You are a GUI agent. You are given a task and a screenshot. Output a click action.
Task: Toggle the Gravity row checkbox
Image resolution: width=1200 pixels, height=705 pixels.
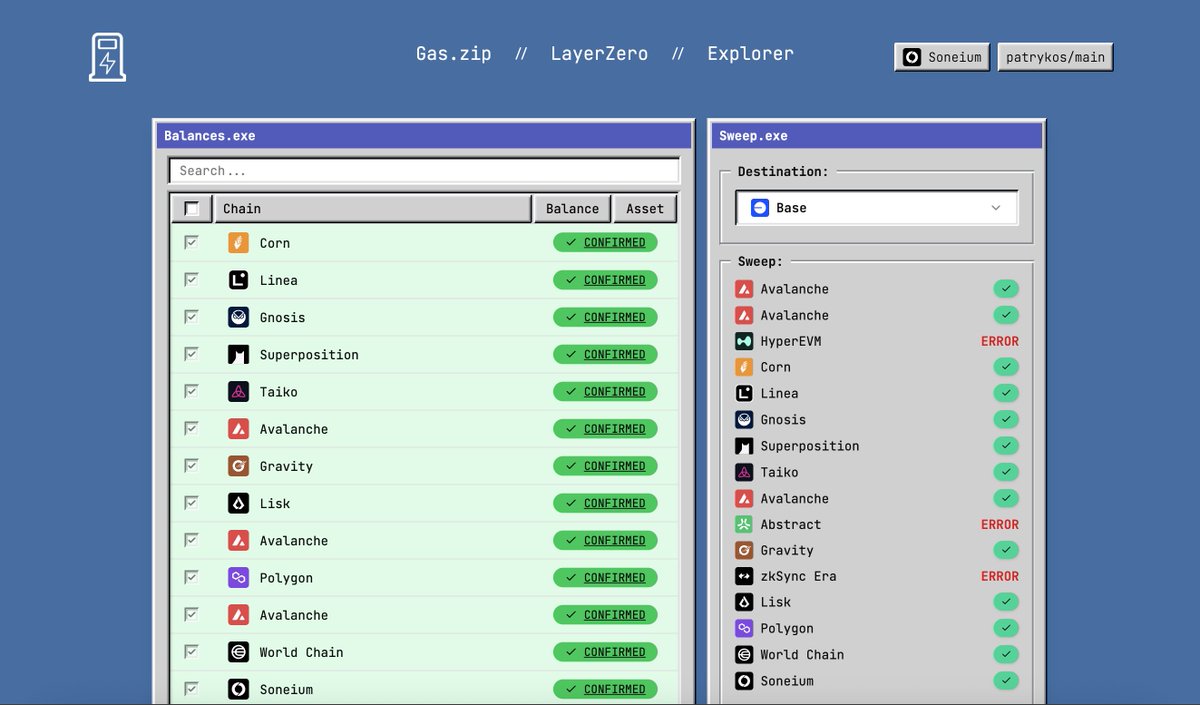point(191,465)
